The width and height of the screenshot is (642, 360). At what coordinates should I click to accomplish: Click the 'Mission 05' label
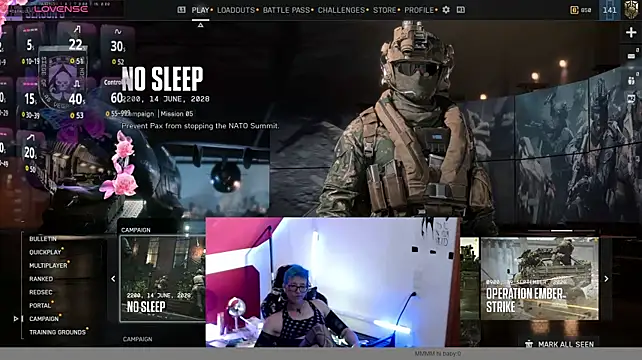click(x=176, y=114)
